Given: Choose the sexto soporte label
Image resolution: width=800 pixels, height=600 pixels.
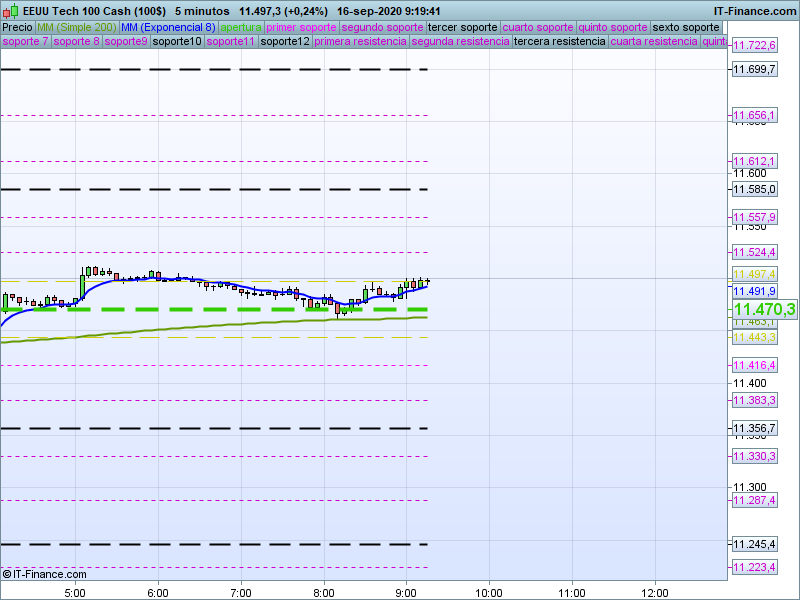Looking at the screenshot, I should click(686, 27).
